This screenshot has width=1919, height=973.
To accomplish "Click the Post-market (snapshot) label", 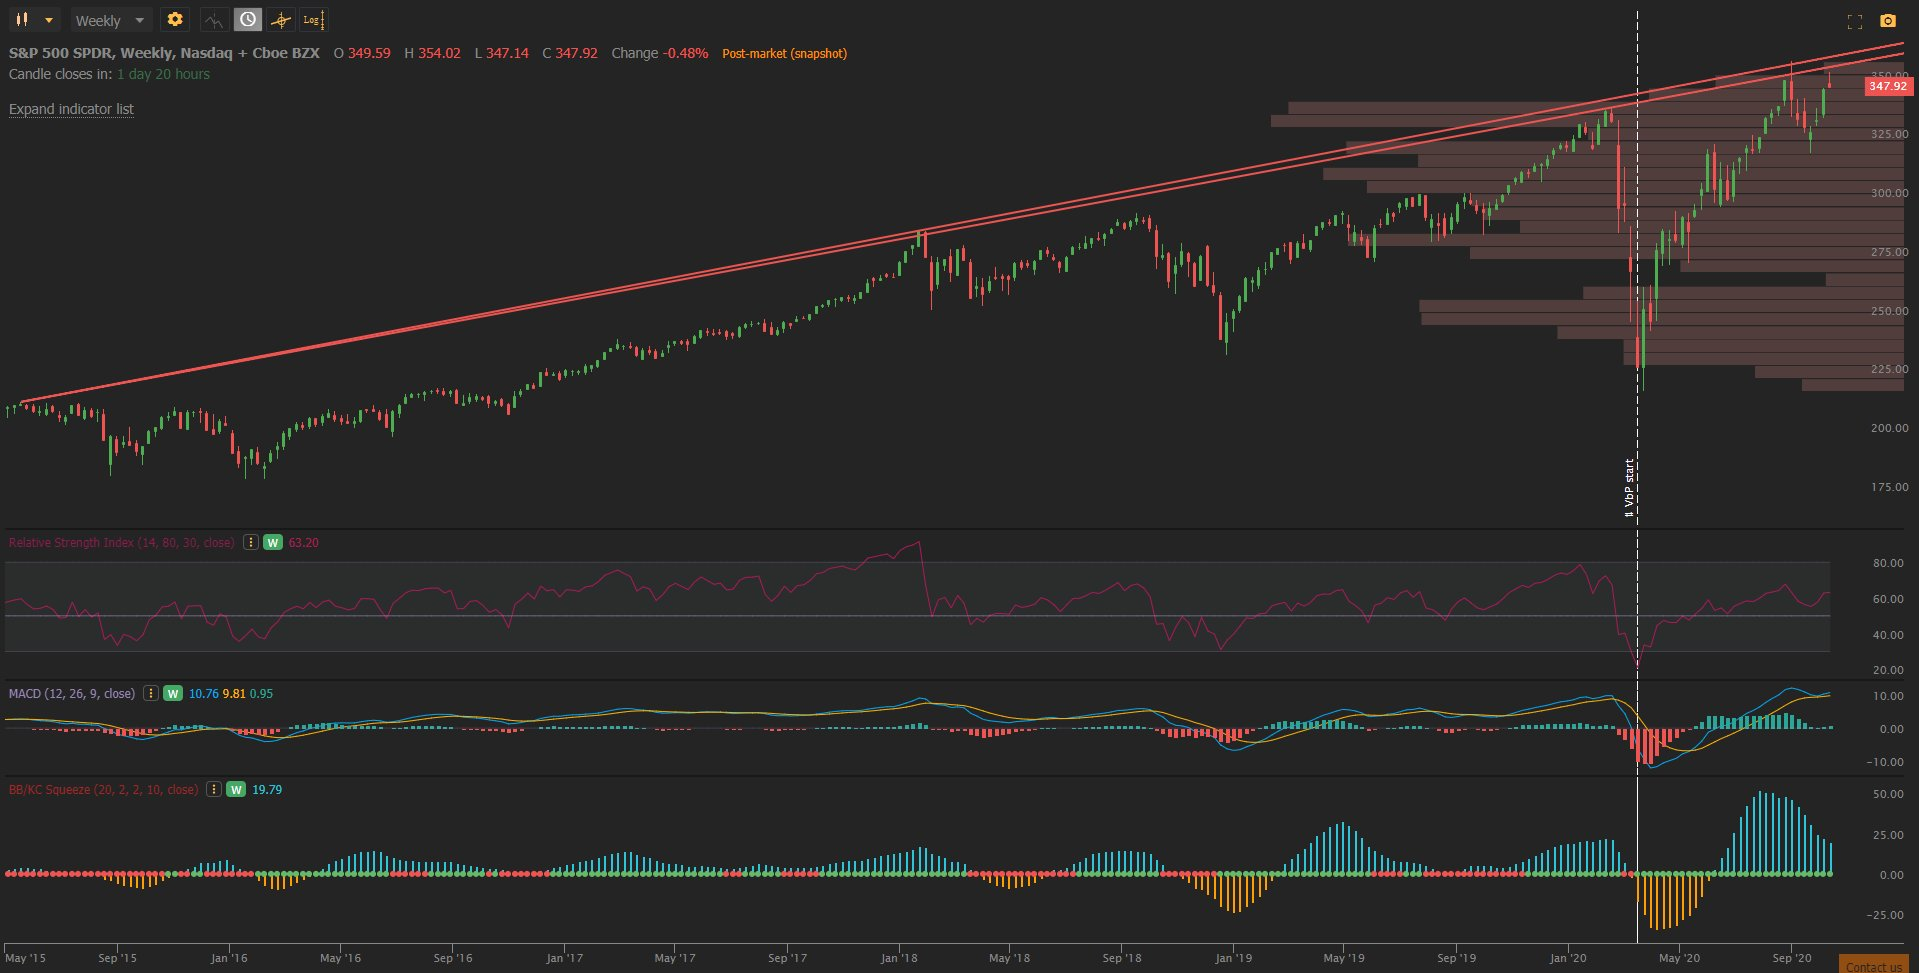I will [784, 53].
